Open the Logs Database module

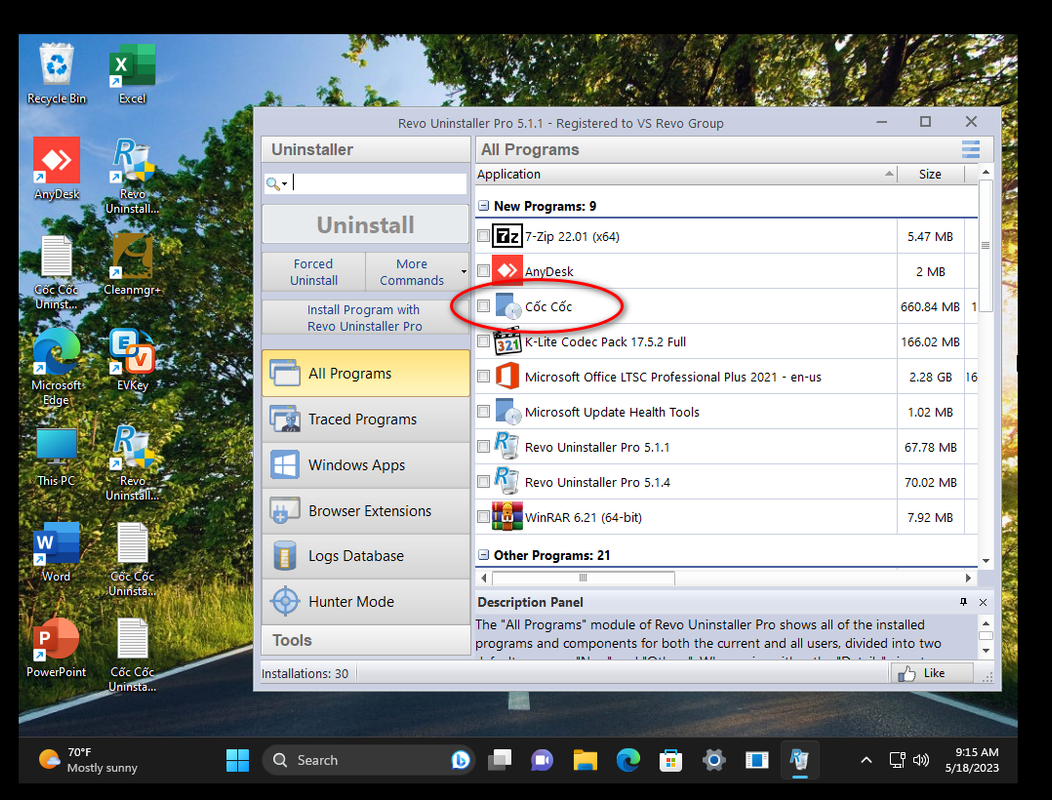366,556
